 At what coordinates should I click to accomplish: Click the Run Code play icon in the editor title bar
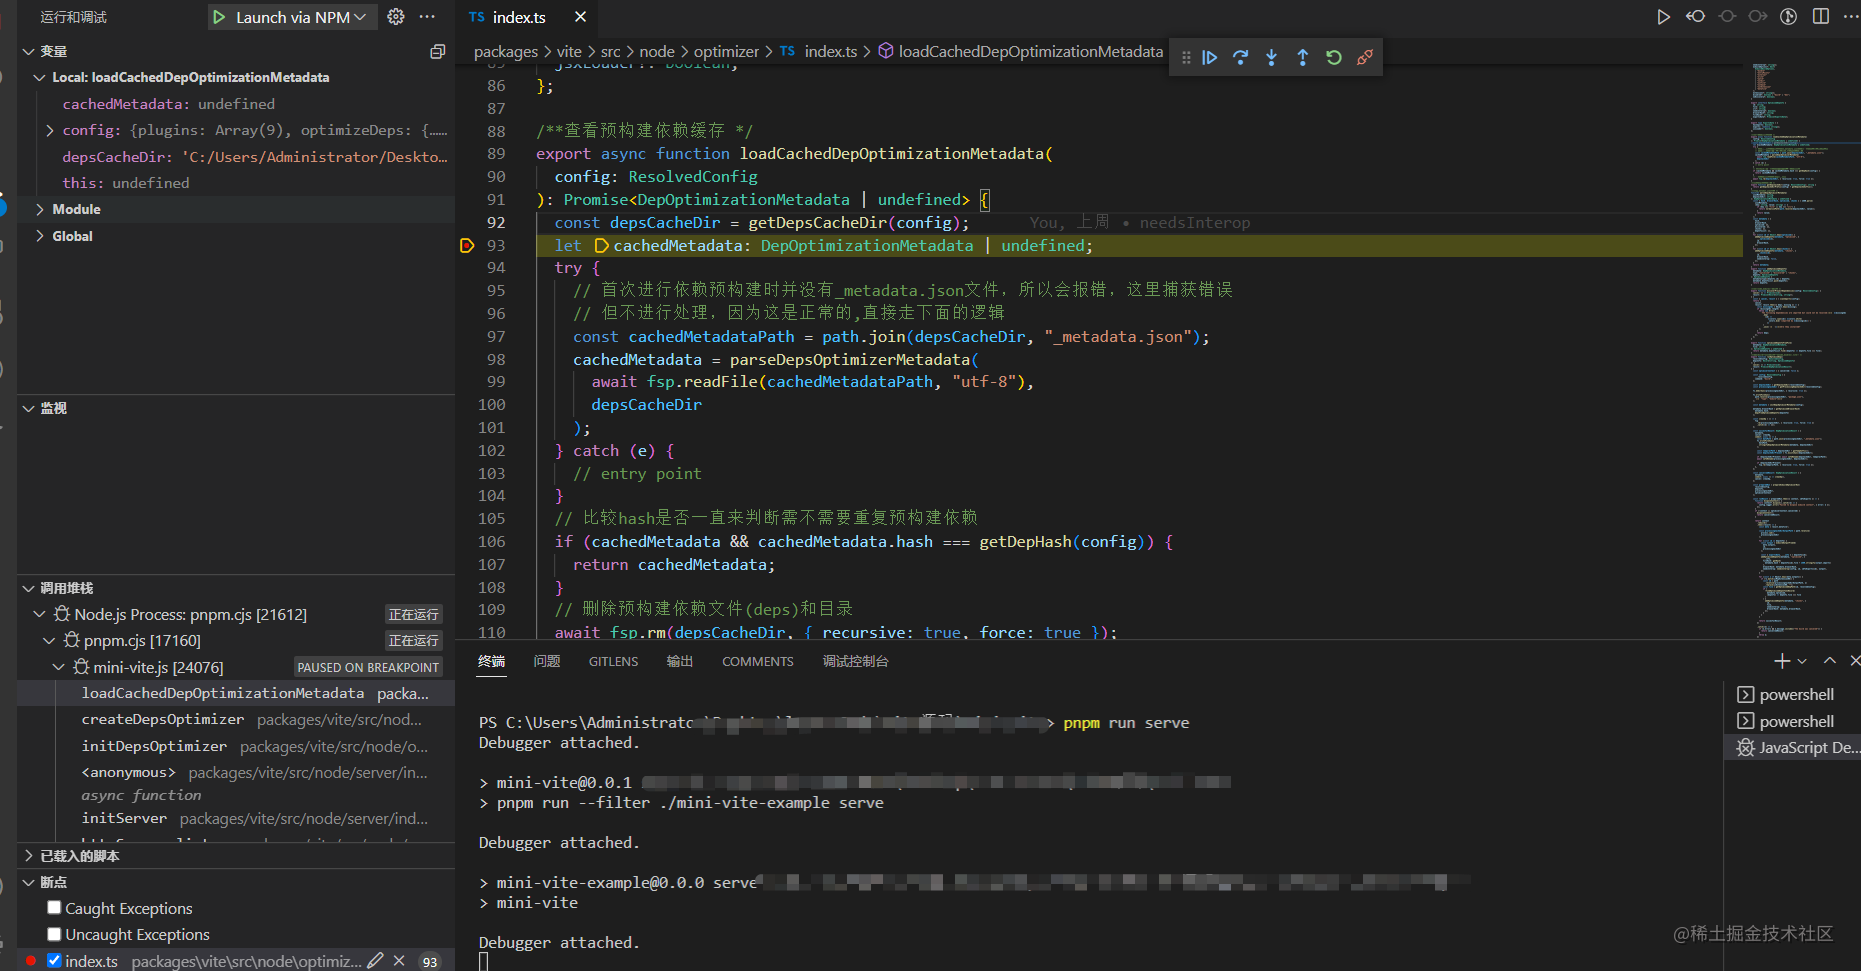coord(1663,17)
